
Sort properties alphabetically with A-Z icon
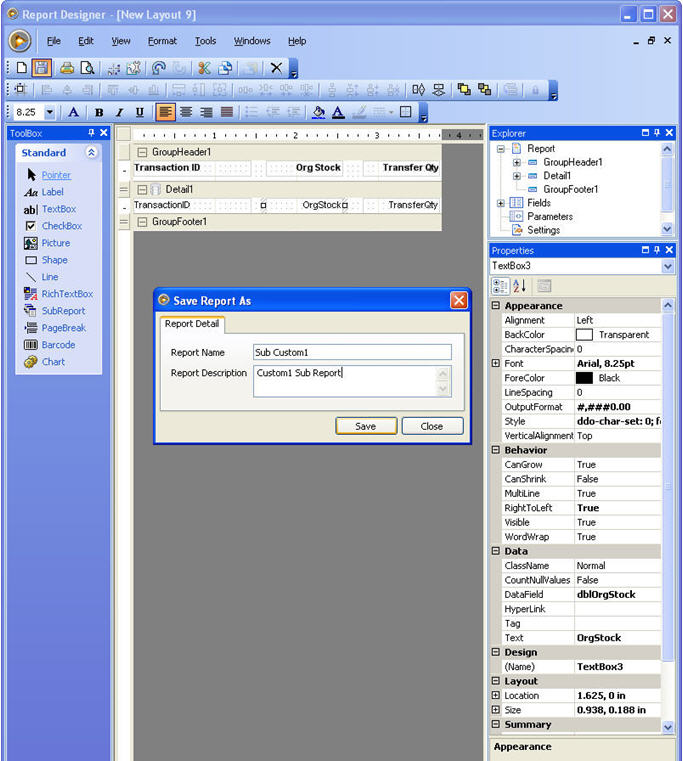pos(519,286)
